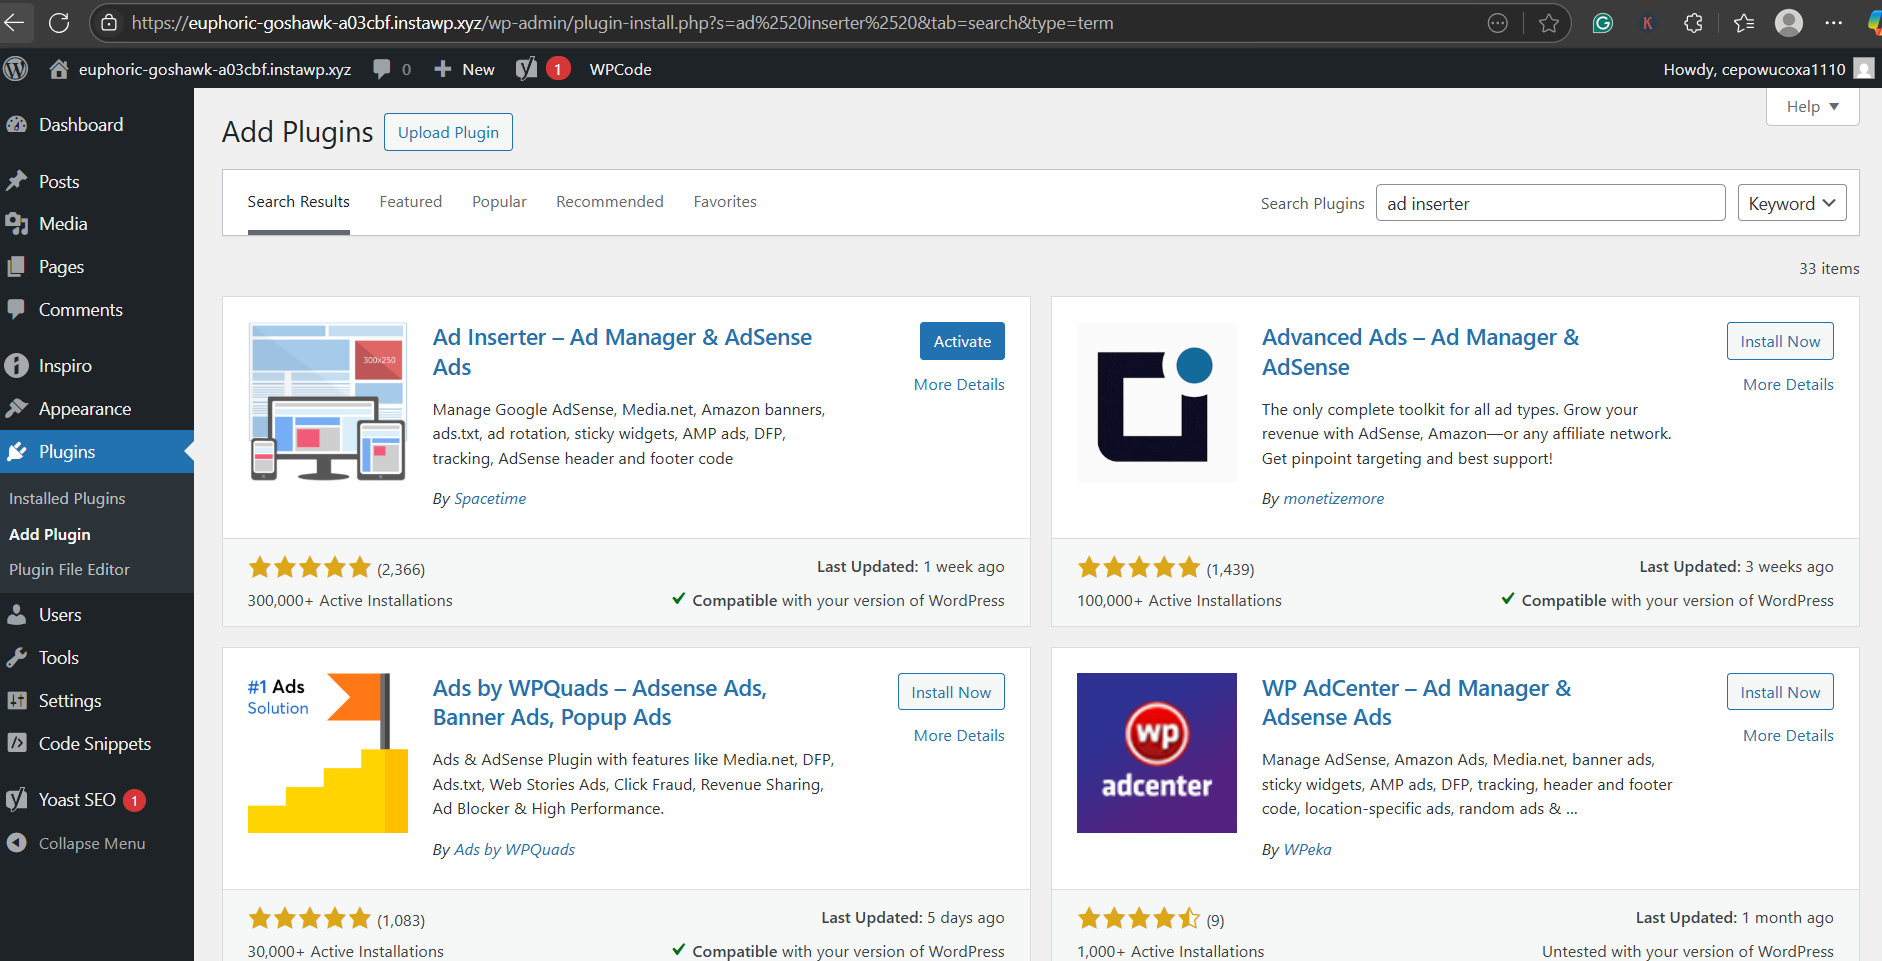Switch to the Search Results tab
Viewport: 1882px width, 961px height.
299,202
